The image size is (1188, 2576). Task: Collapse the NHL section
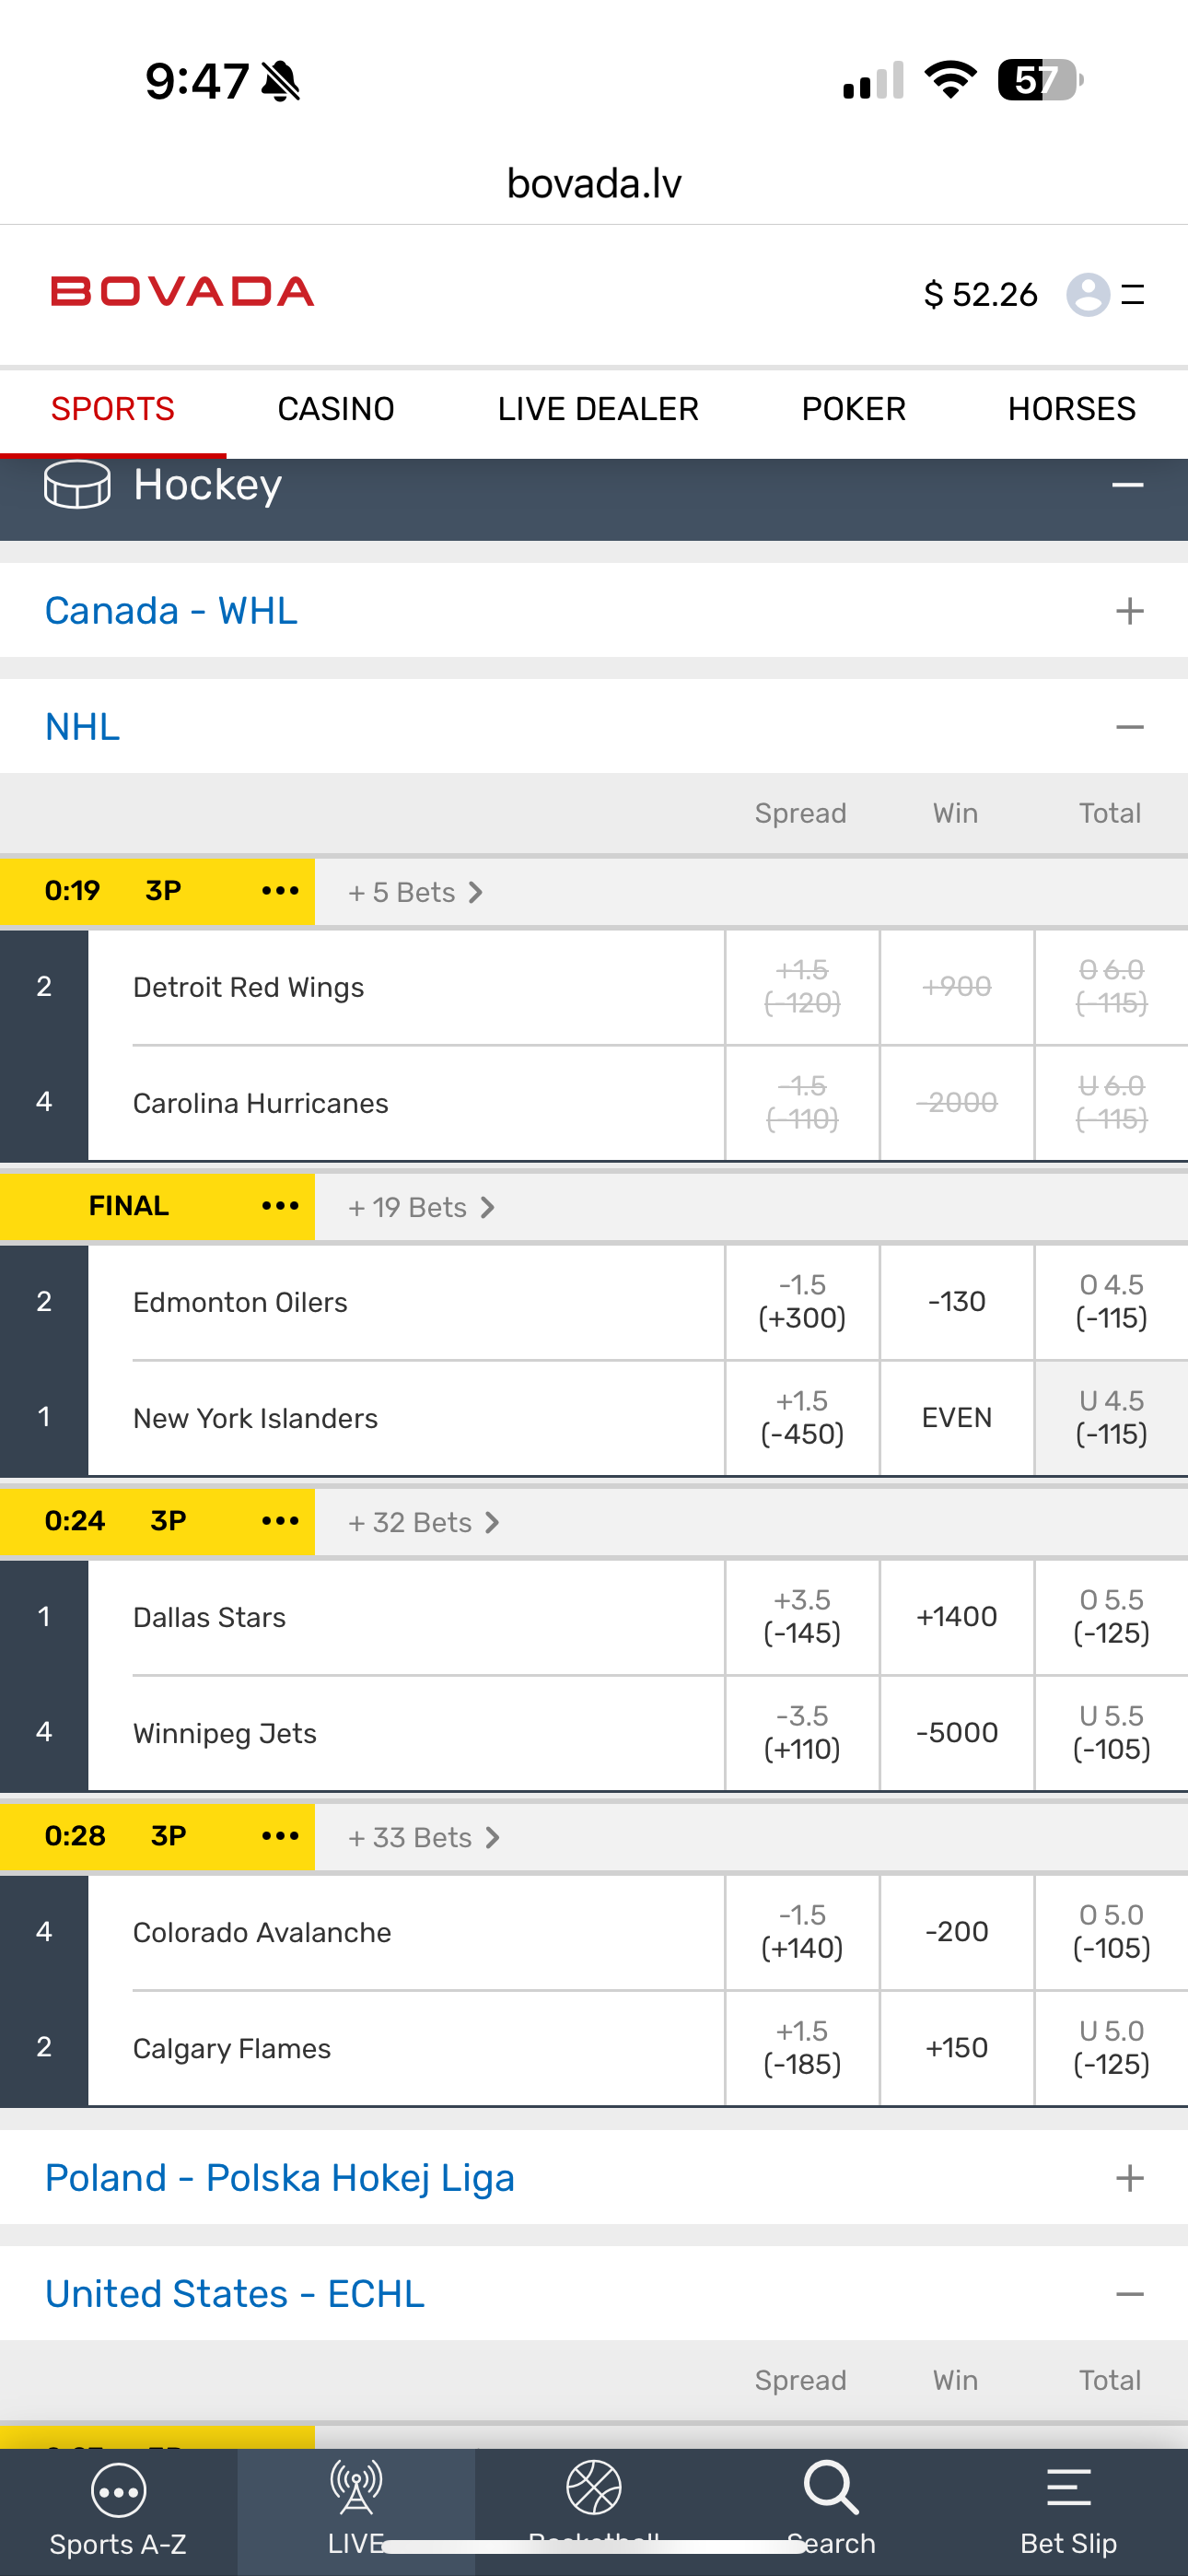pyautogui.click(x=1129, y=727)
